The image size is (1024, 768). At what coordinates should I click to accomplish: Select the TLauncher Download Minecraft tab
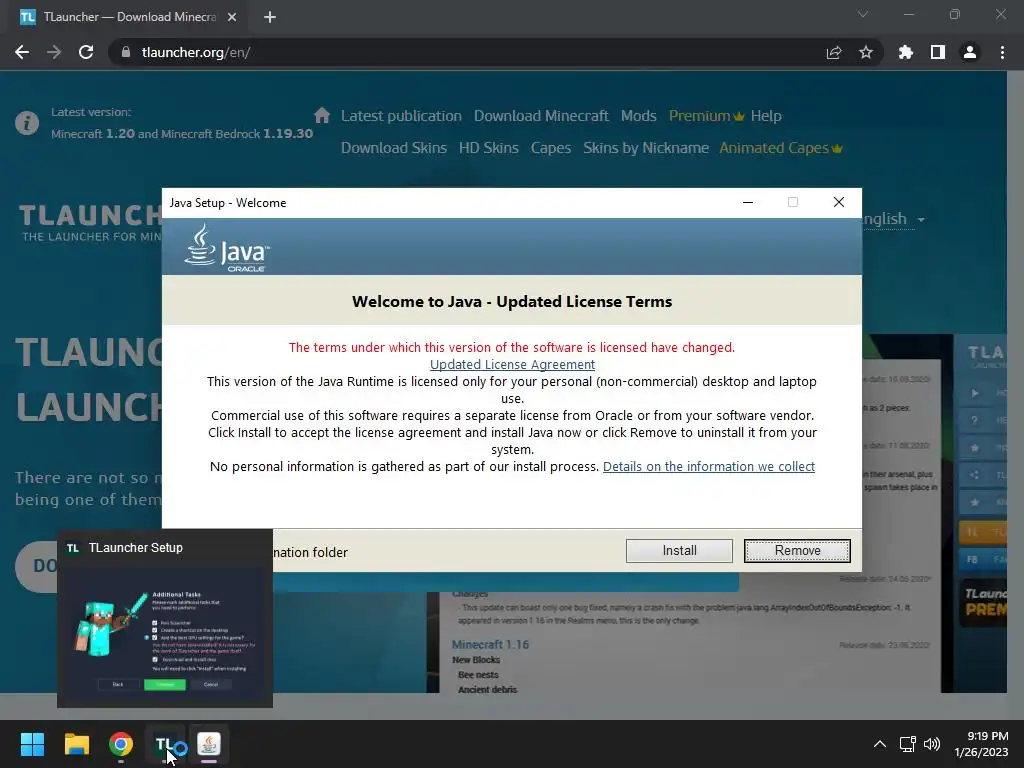(128, 17)
